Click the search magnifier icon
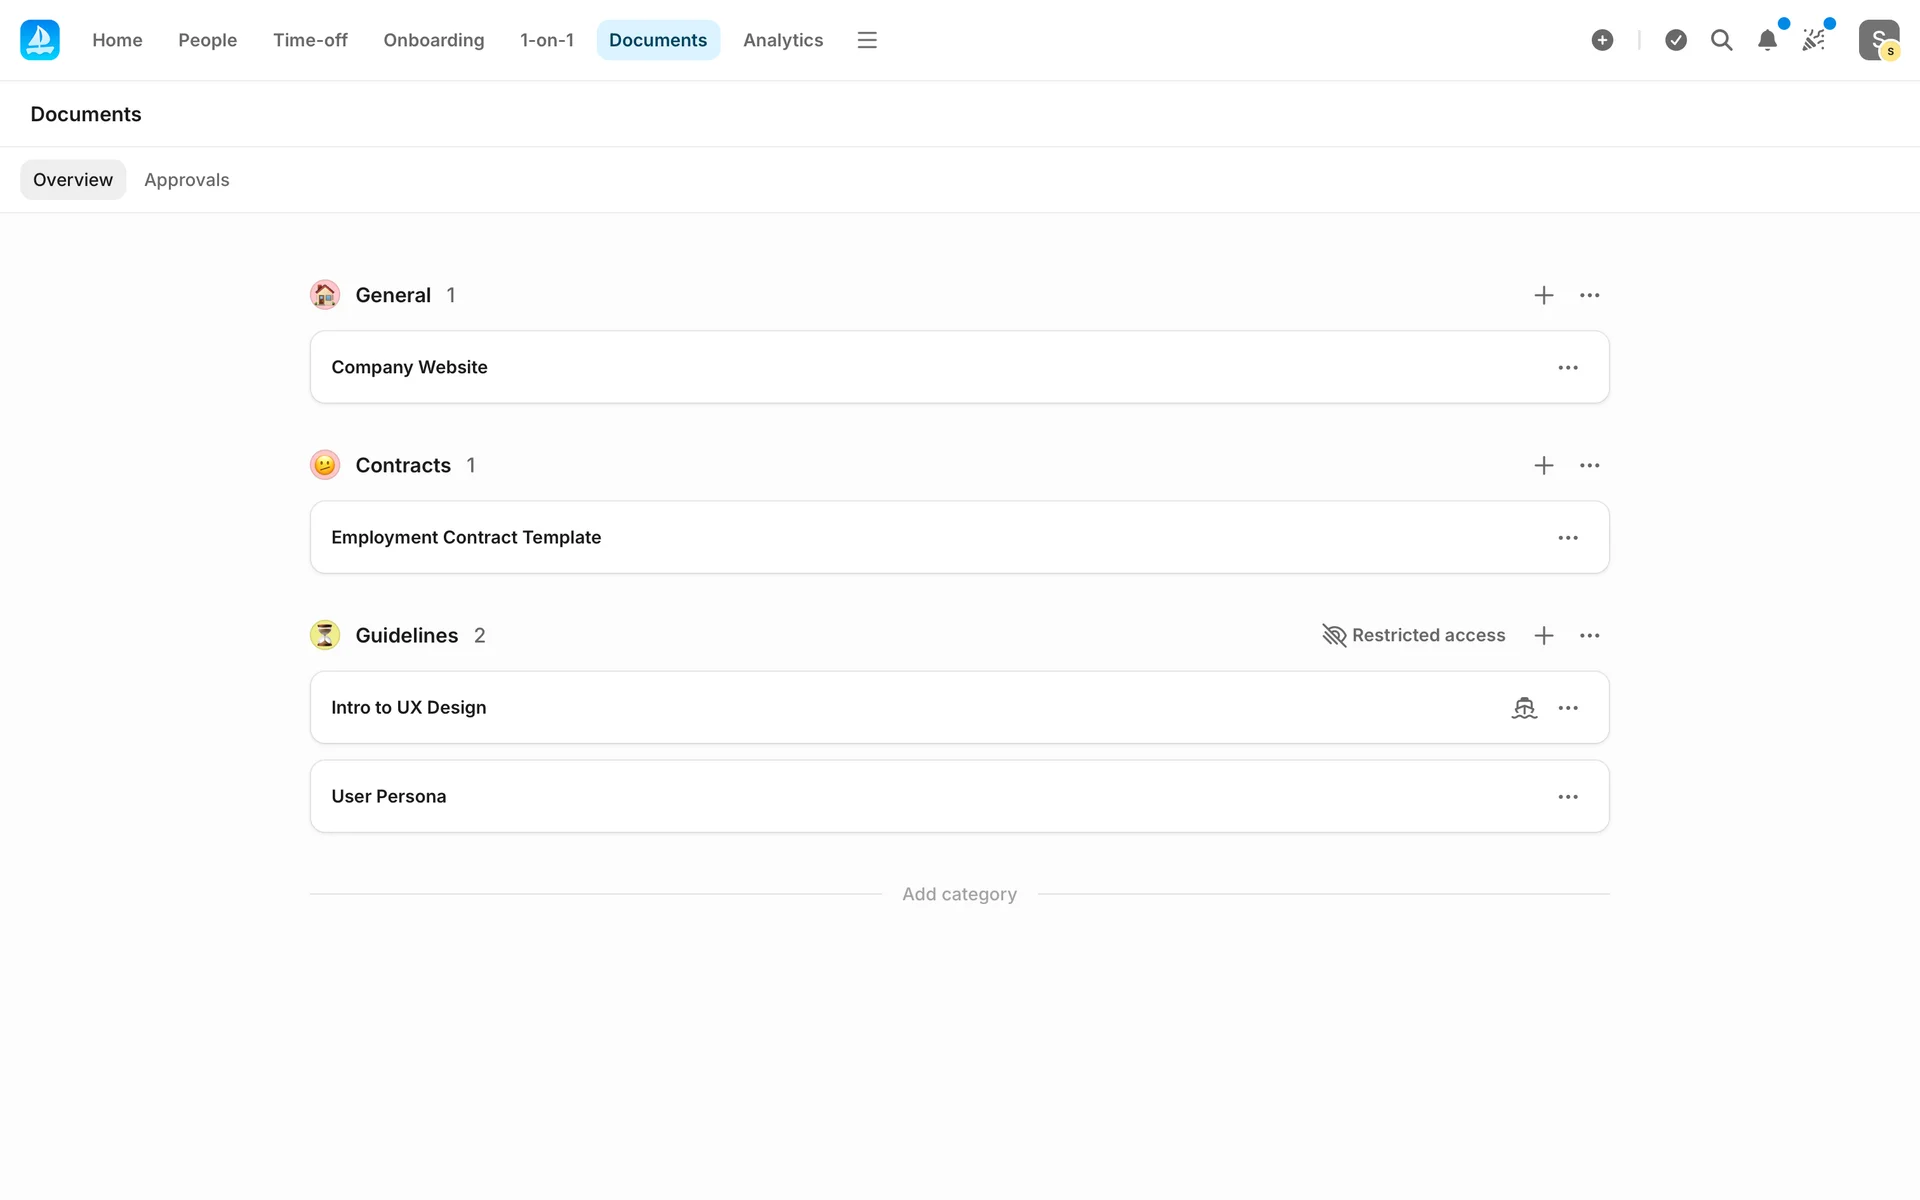The height and width of the screenshot is (1200, 1920). [1721, 40]
